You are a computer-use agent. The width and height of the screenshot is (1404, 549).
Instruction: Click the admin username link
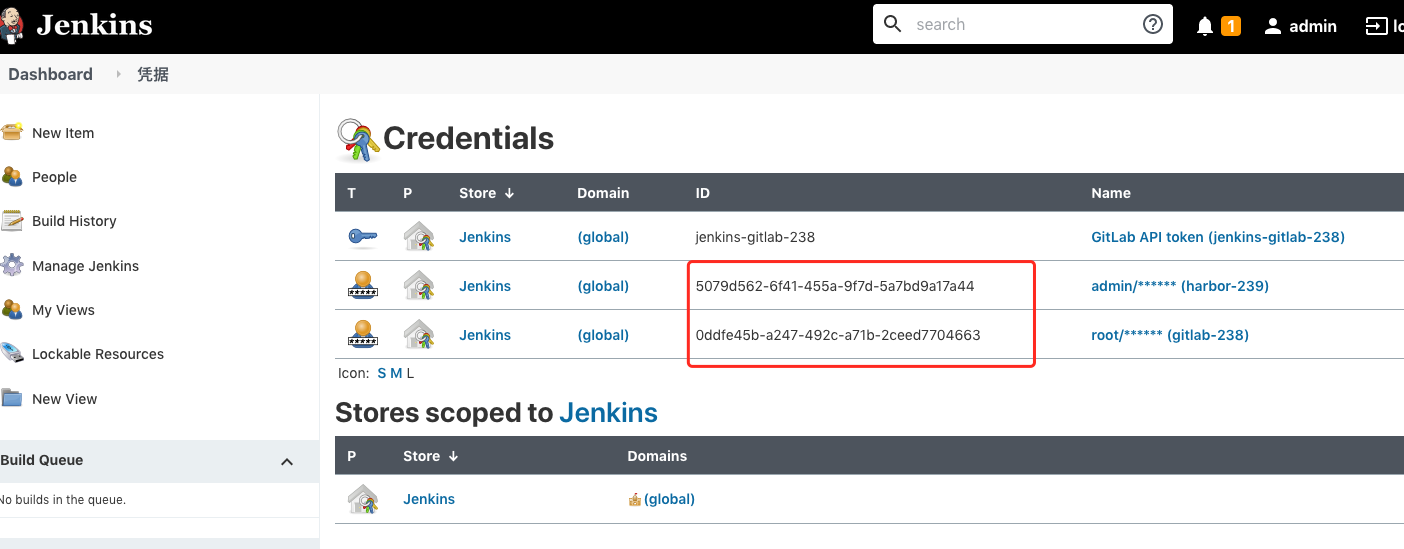pos(1313,27)
